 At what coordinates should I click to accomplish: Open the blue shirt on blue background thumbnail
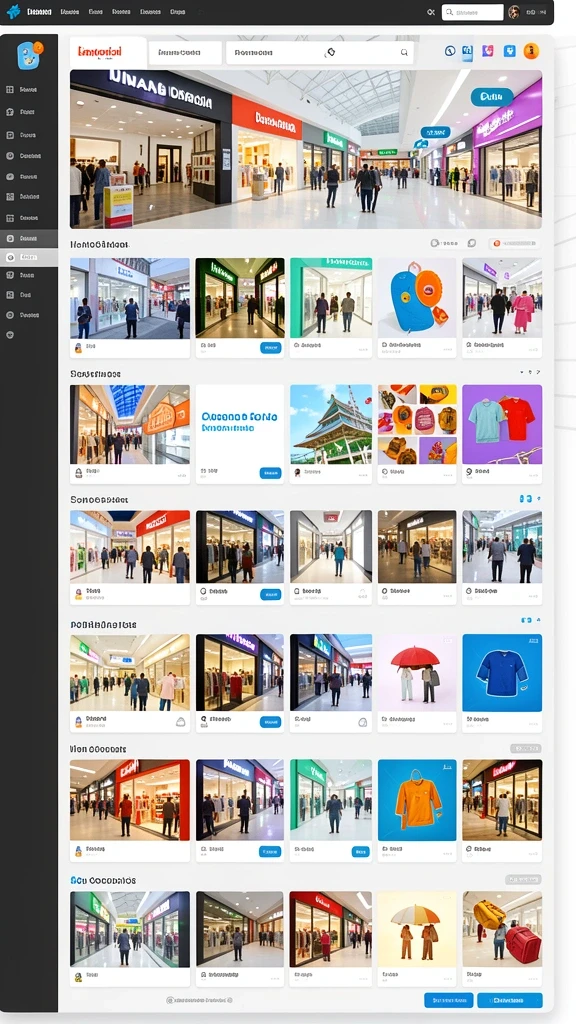502,673
